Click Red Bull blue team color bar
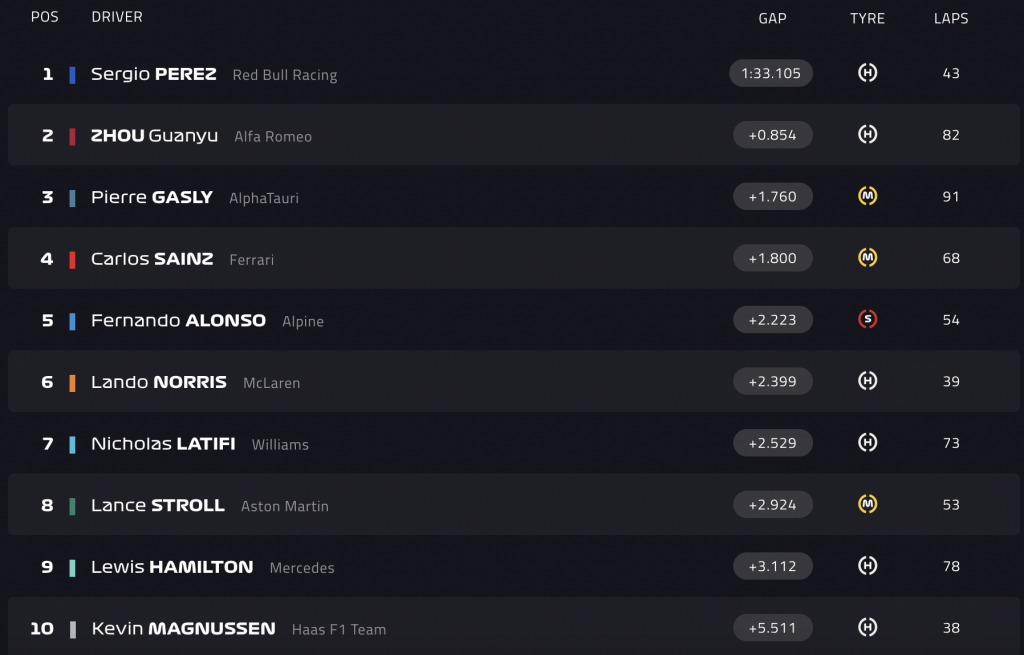1024x655 pixels. tap(72, 74)
